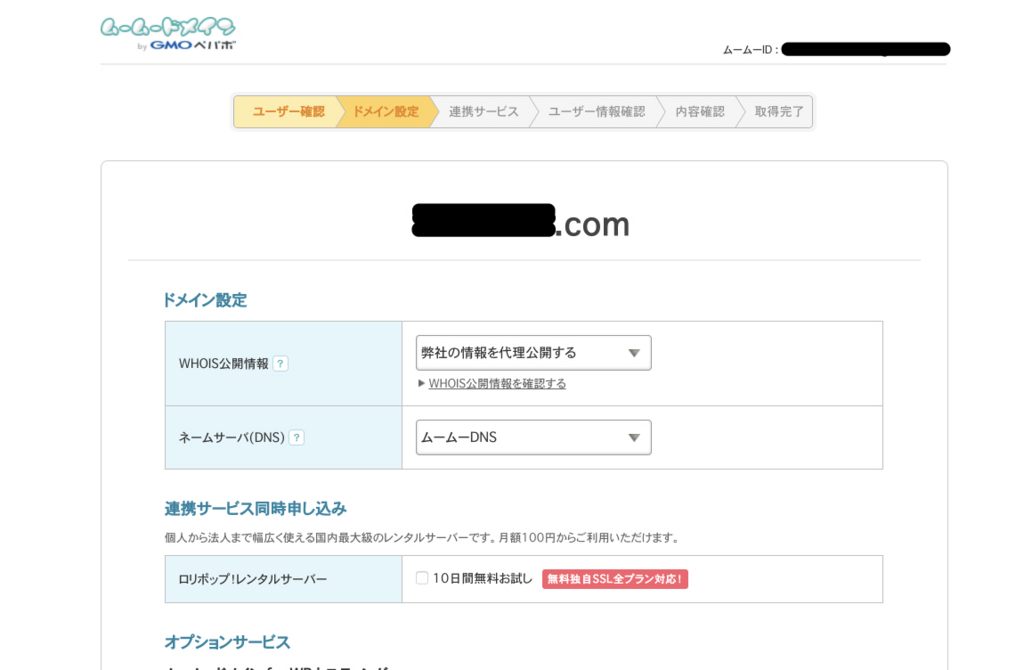1024x670 pixels.
Task: Click the ロリポップ!レンタルサーバー row label
Action: [x=253, y=579]
